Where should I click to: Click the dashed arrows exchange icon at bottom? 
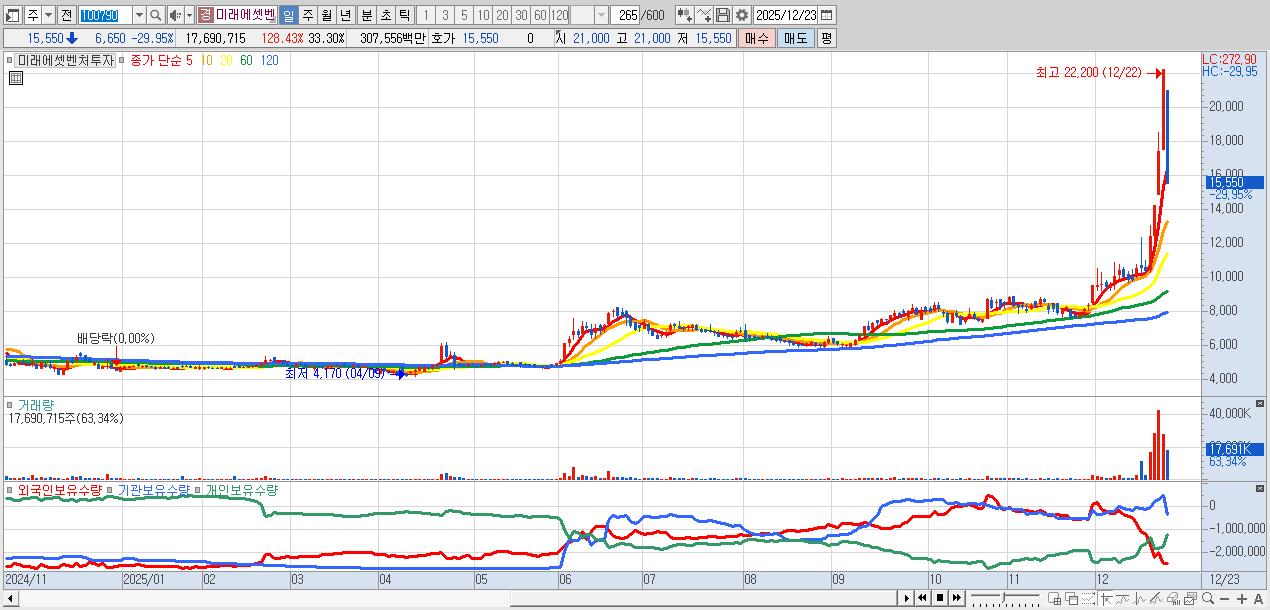tap(1088, 598)
